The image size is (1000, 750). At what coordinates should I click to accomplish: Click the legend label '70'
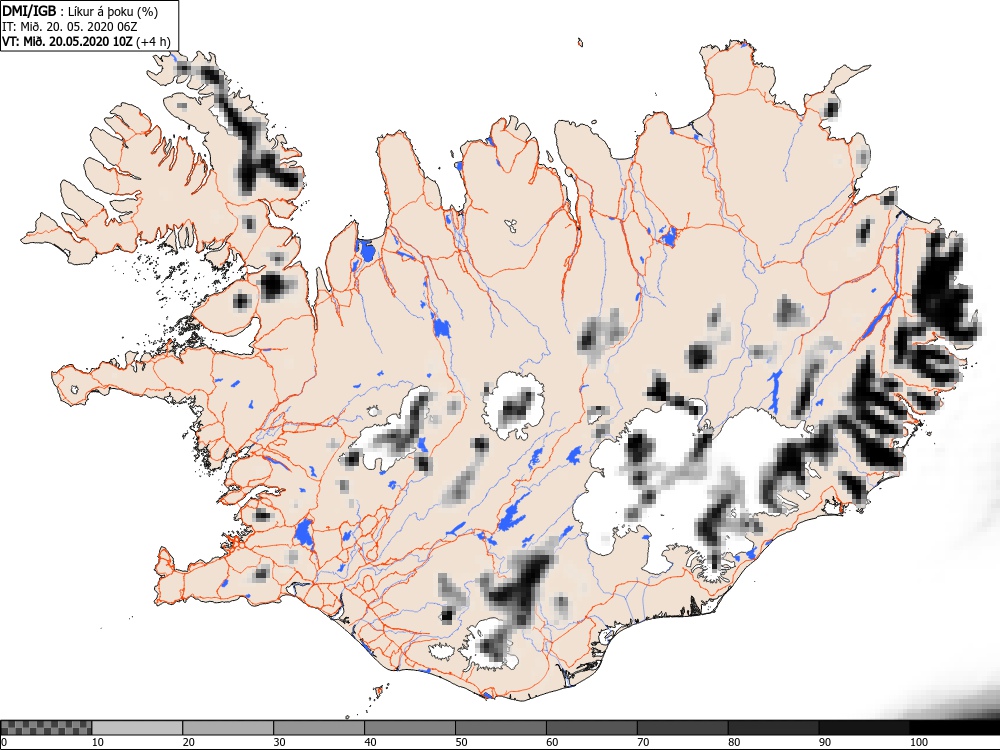643,742
